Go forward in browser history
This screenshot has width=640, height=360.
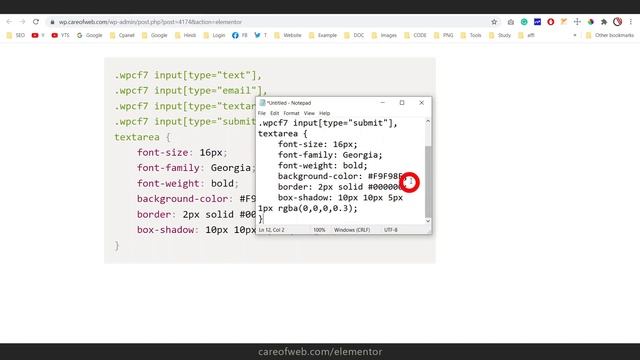pos(22,22)
